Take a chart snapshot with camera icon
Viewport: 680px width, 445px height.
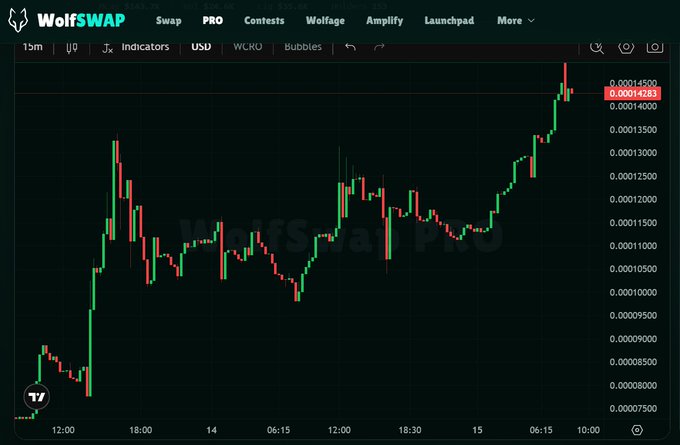[x=655, y=47]
